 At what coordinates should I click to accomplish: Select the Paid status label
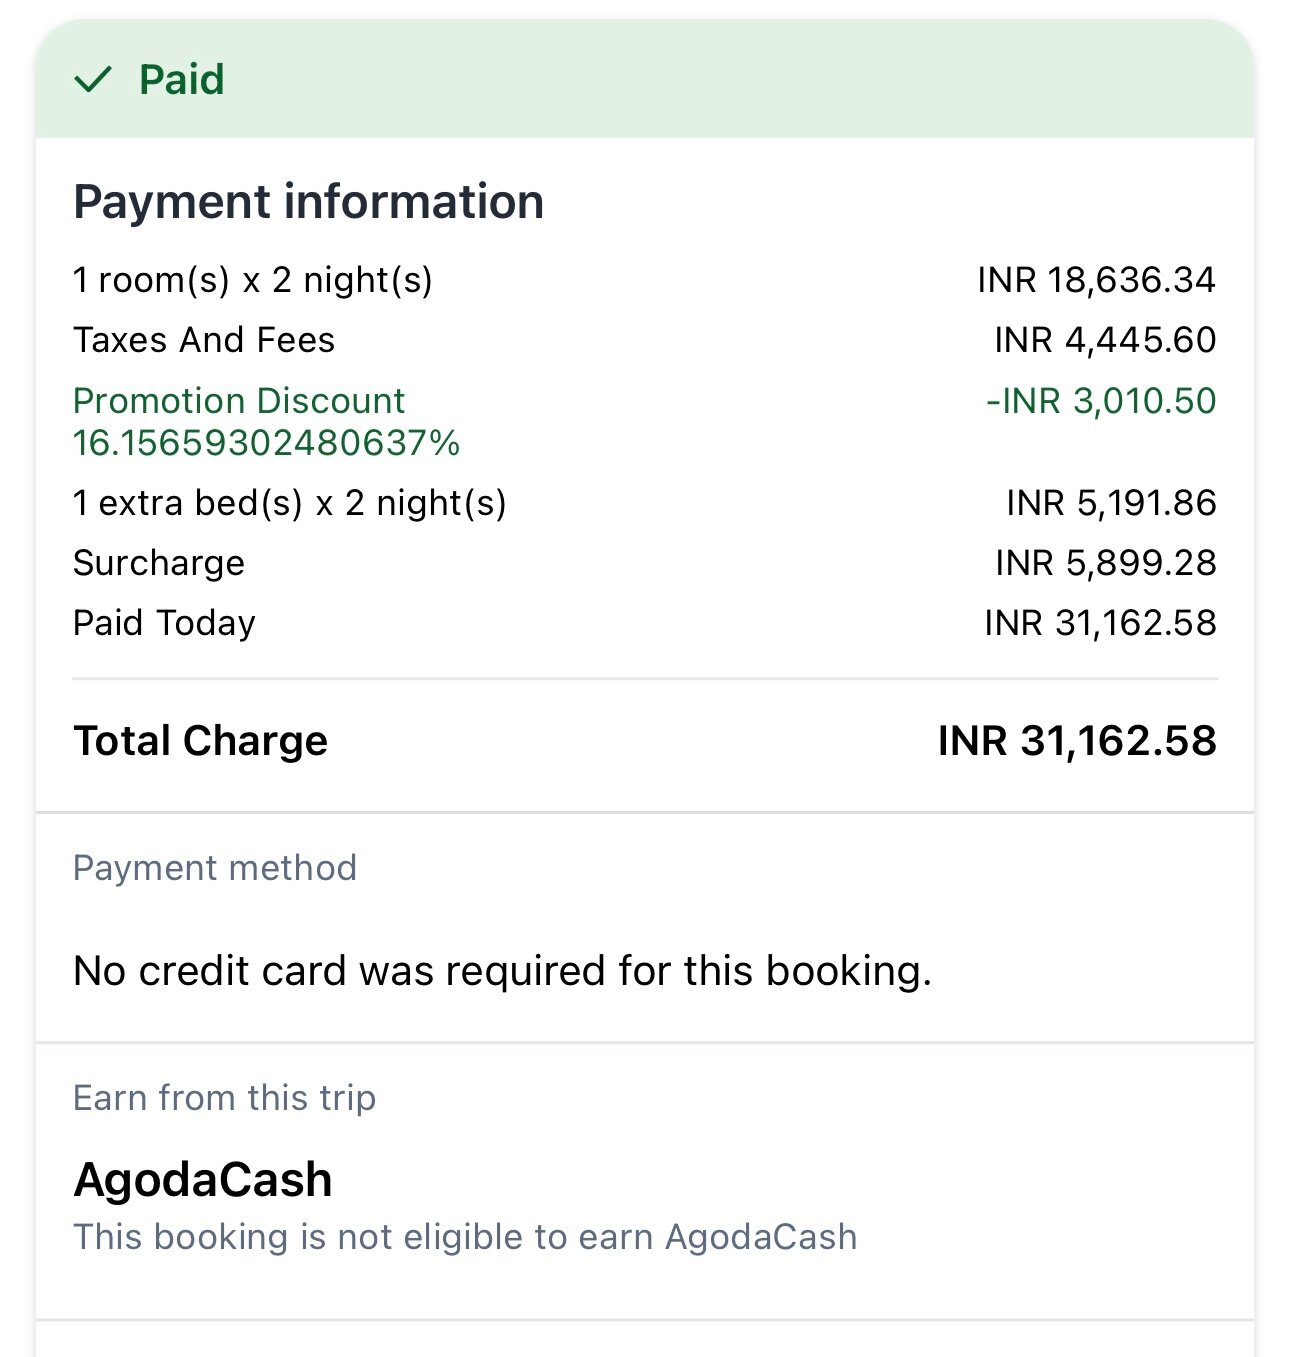point(182,80)
